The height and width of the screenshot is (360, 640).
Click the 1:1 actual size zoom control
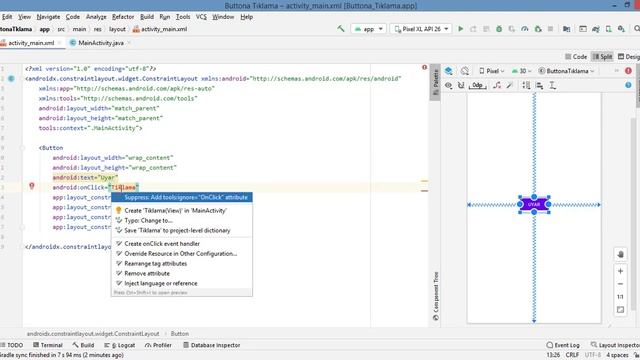click(x=620, y=297)
